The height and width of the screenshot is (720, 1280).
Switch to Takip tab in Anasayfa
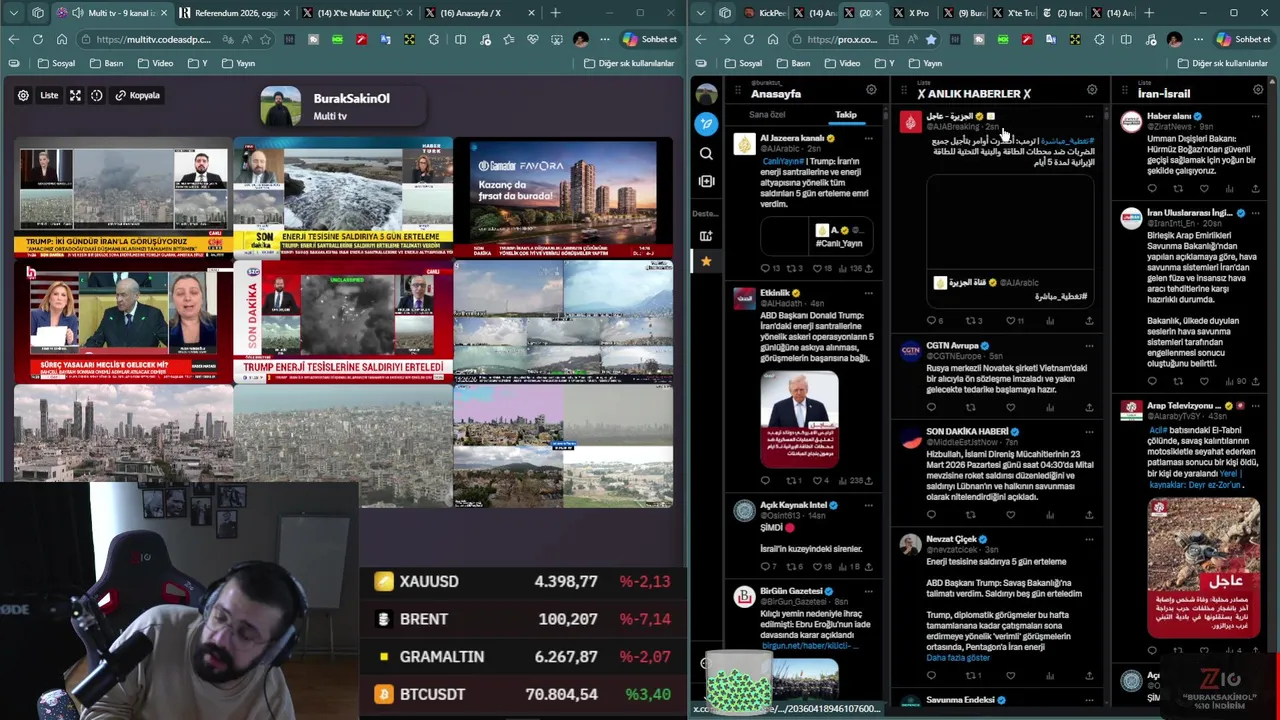tap(846, 114)
